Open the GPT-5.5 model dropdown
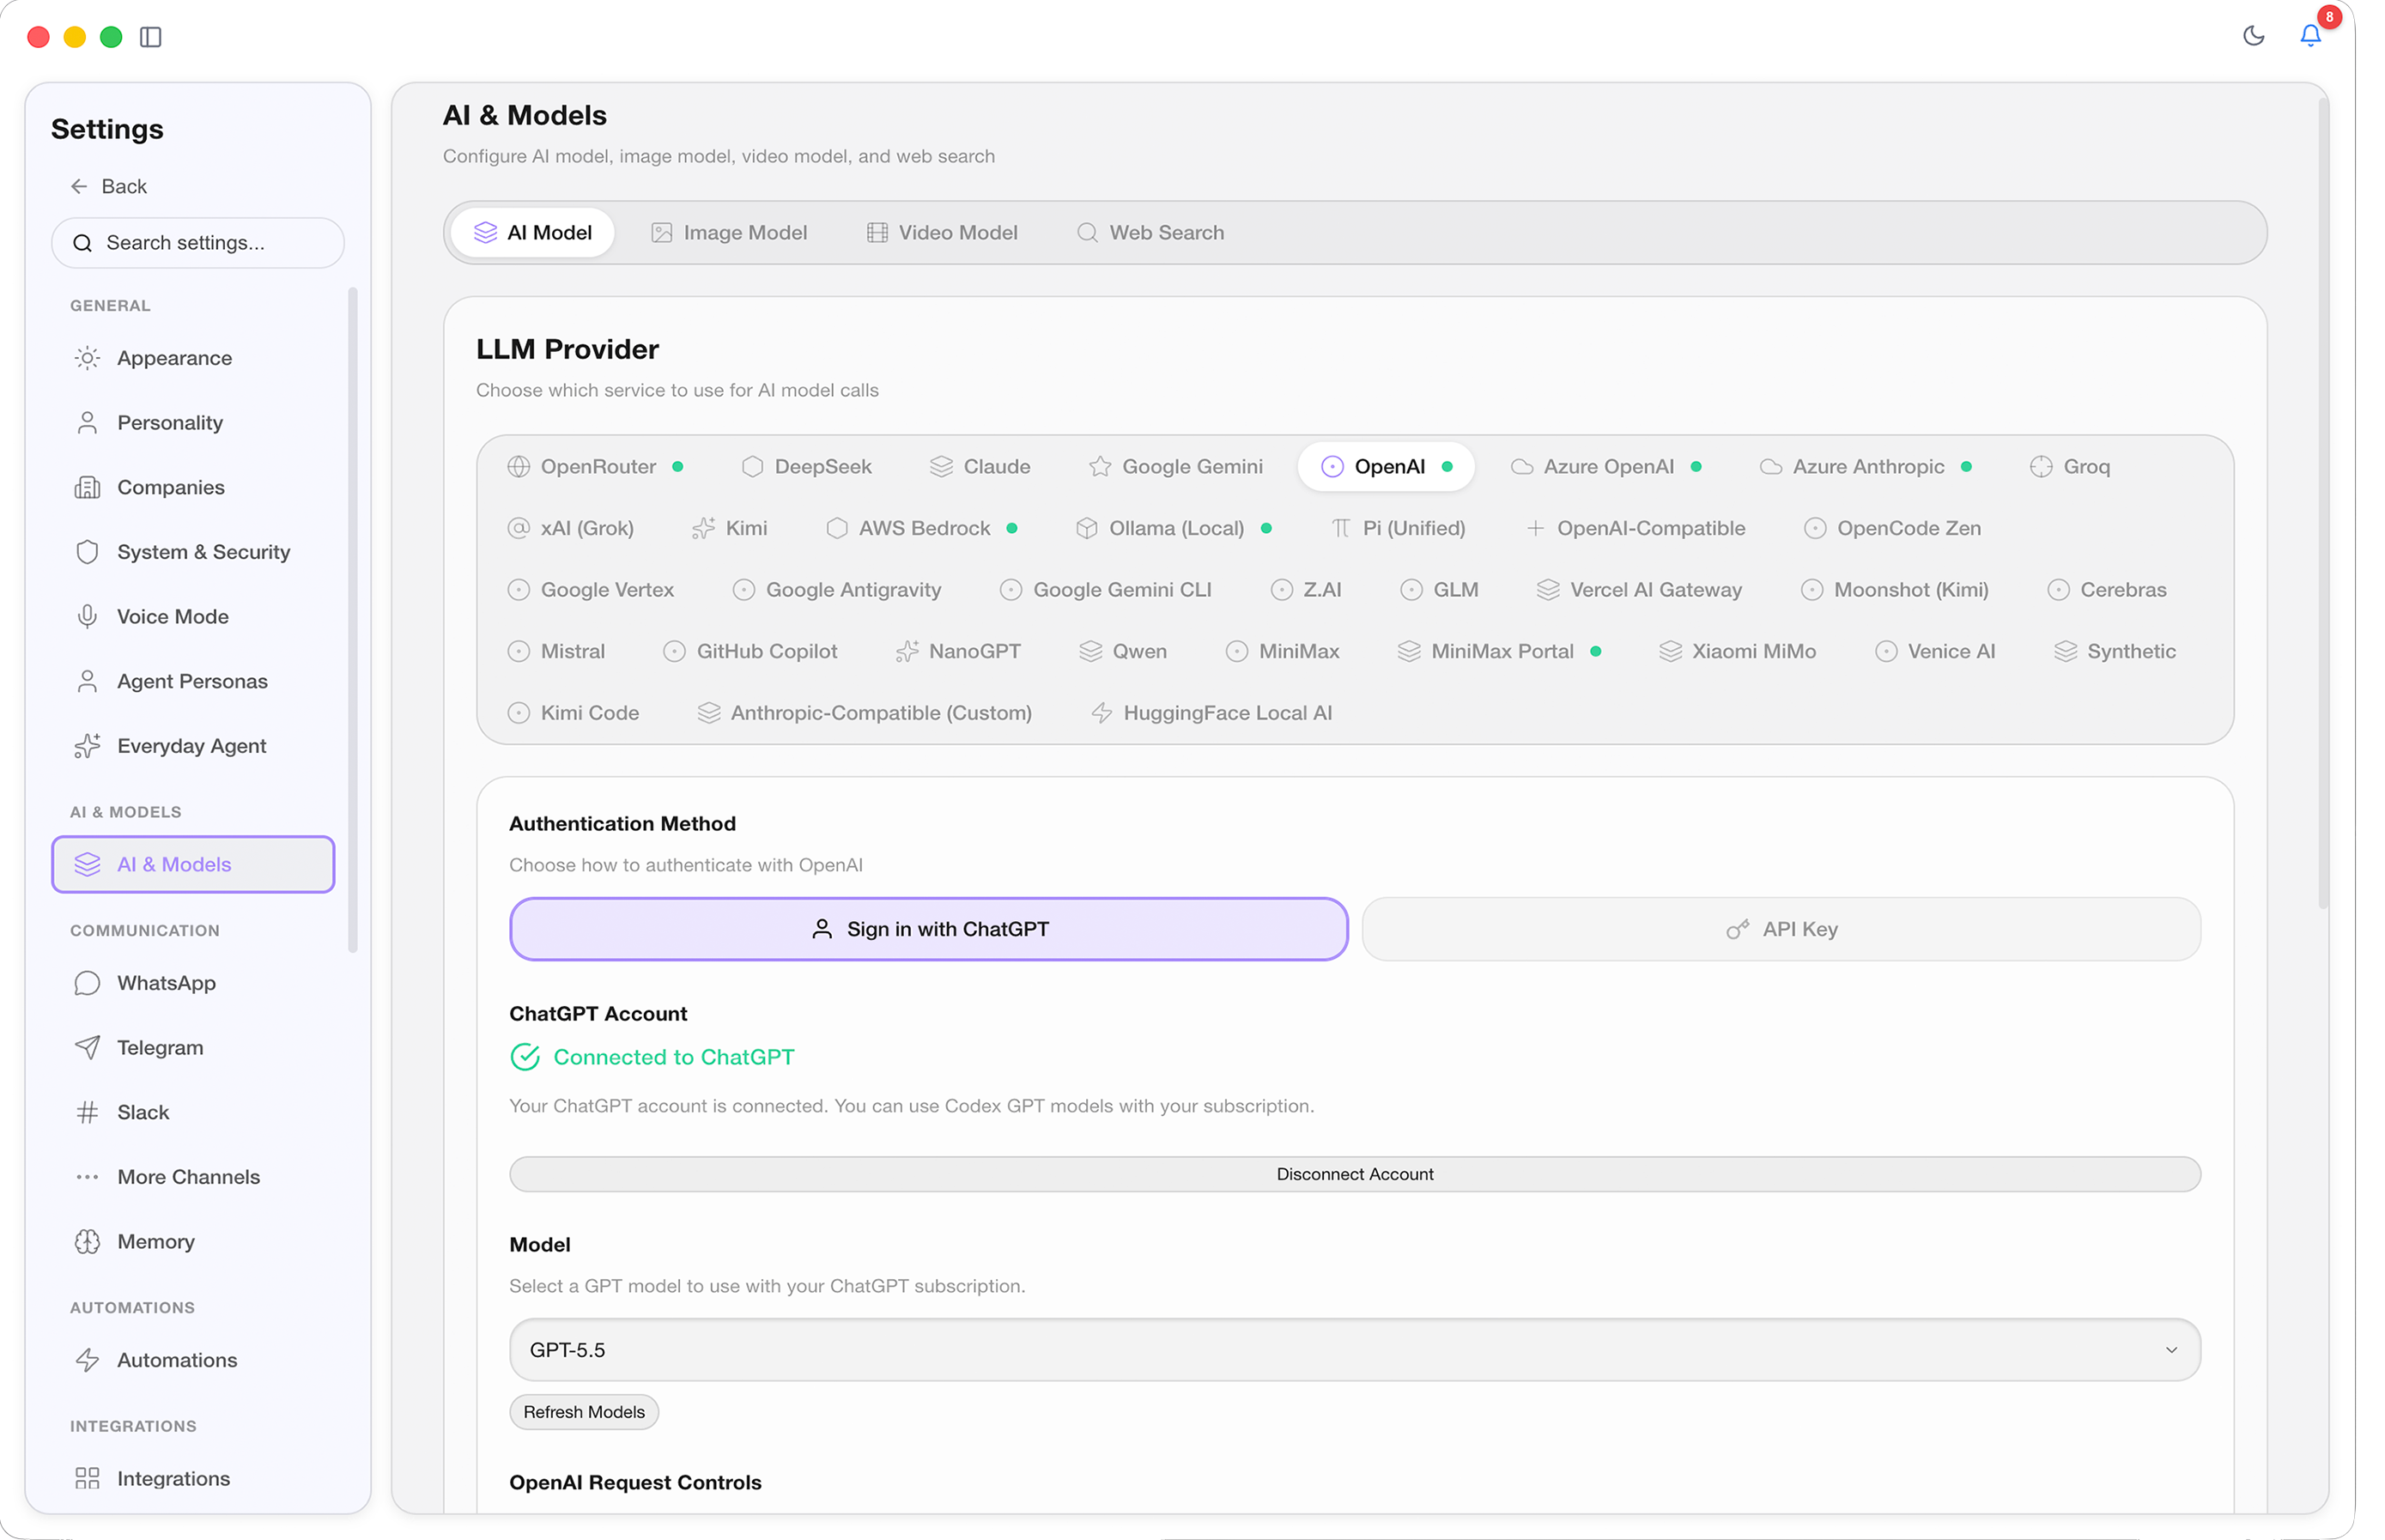 (x=1355, y=1350)
